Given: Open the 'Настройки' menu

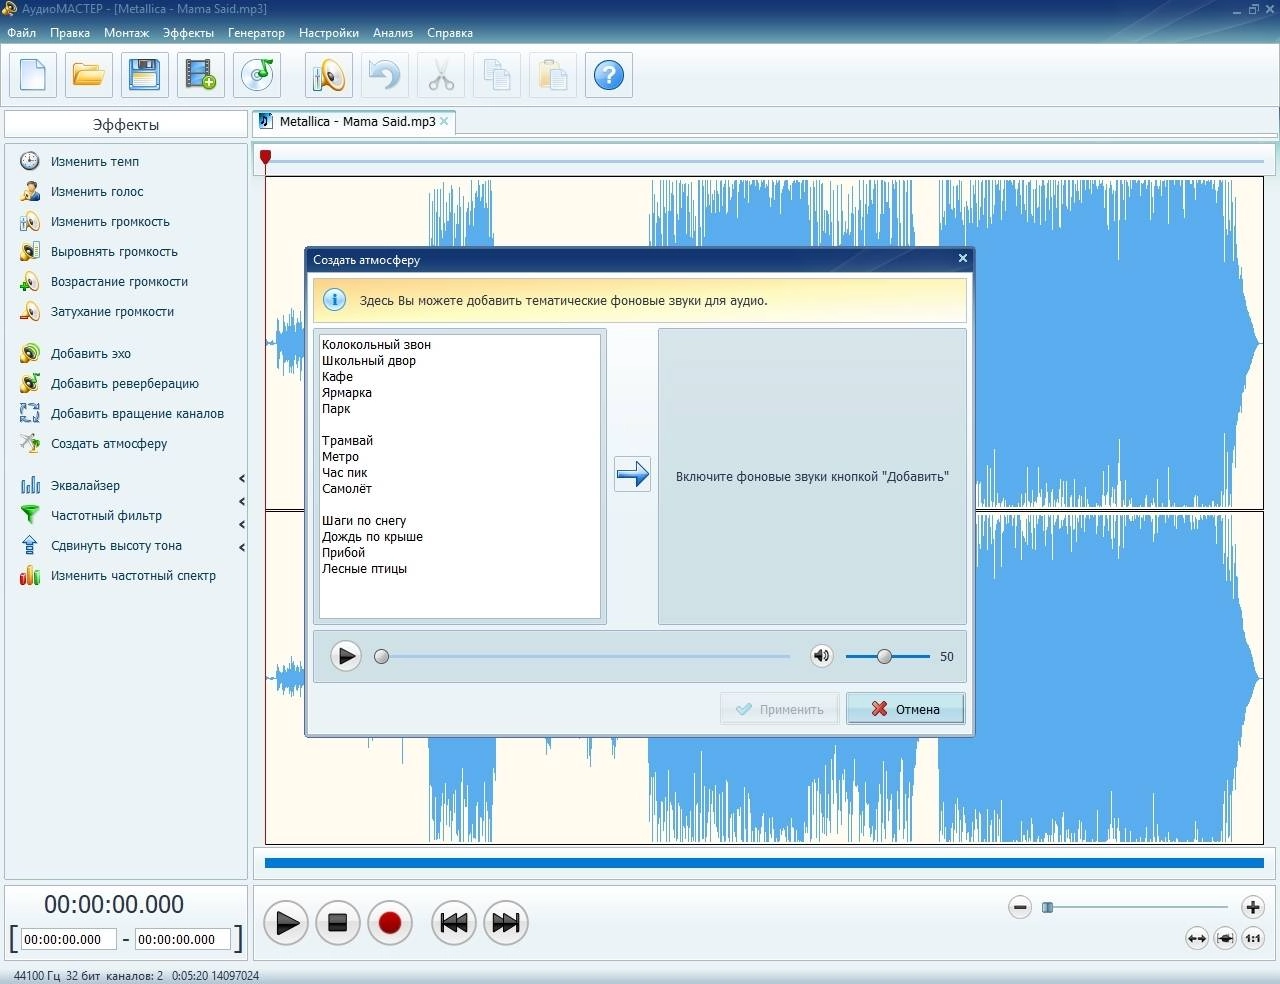Looking at the screenshot, I should coord(328,33).
